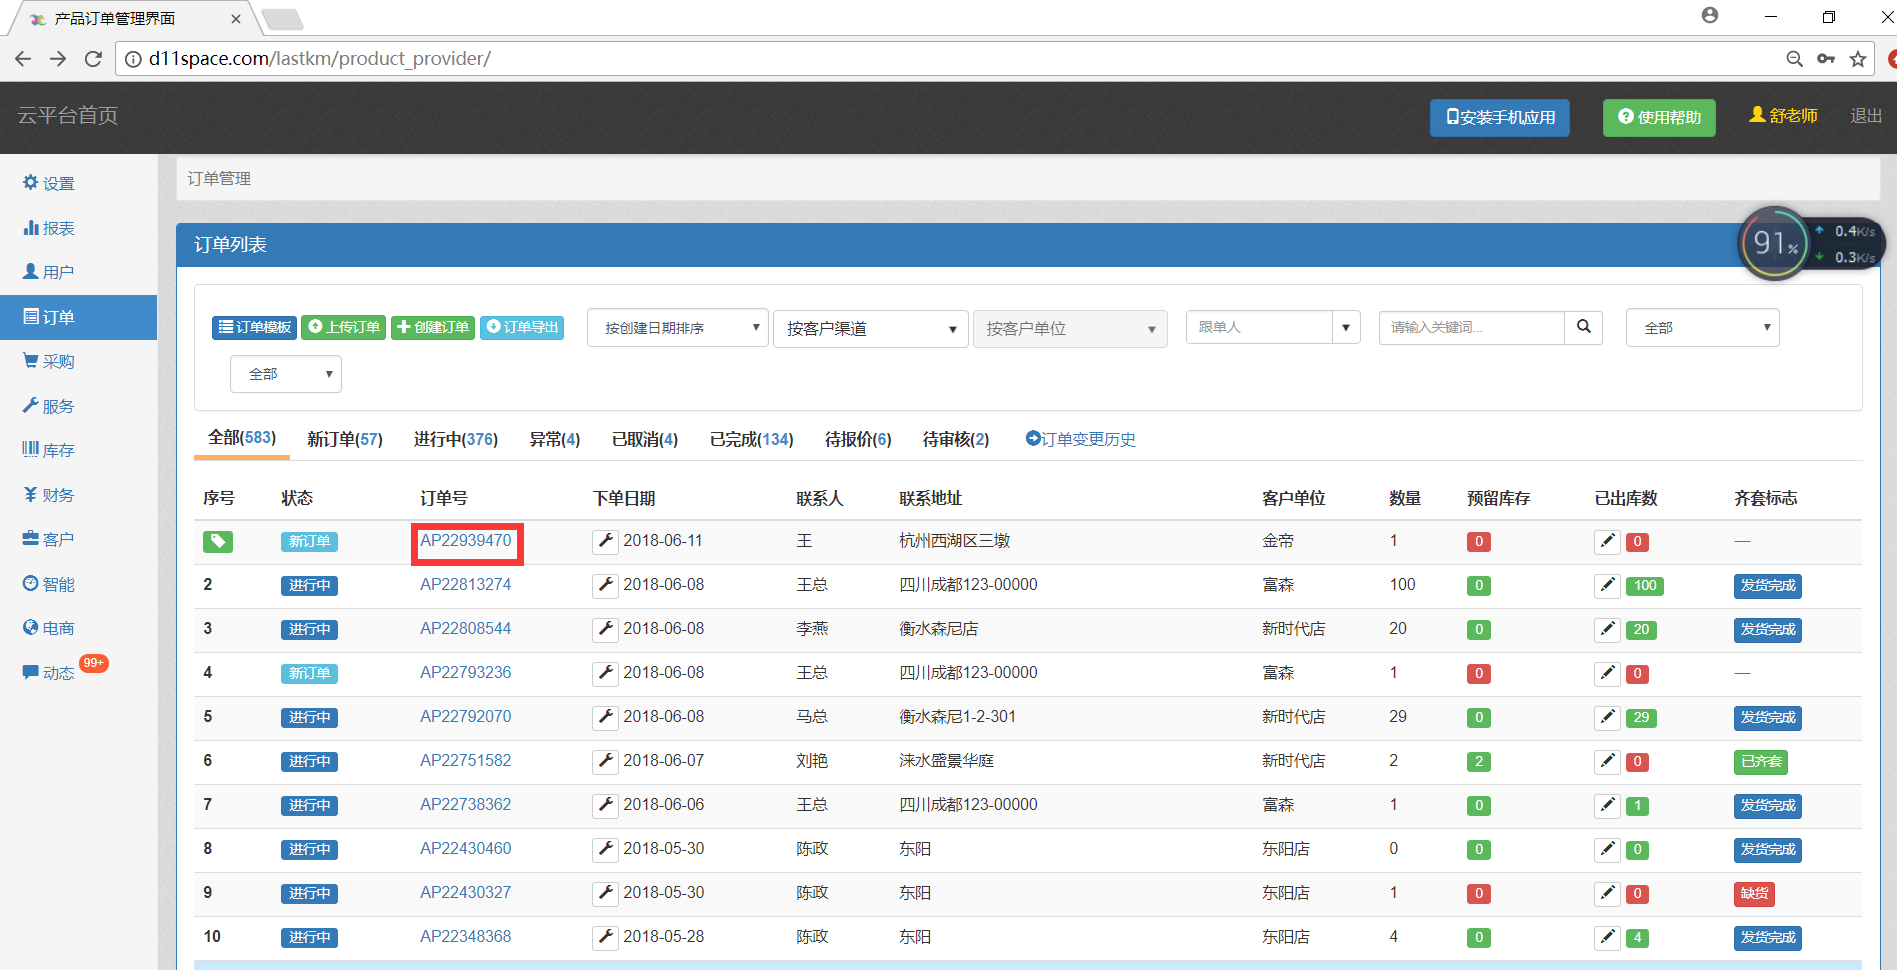The image size is (1897, 970).
Task: Switch to the 异常(4) tab
Action: [555, 439]
